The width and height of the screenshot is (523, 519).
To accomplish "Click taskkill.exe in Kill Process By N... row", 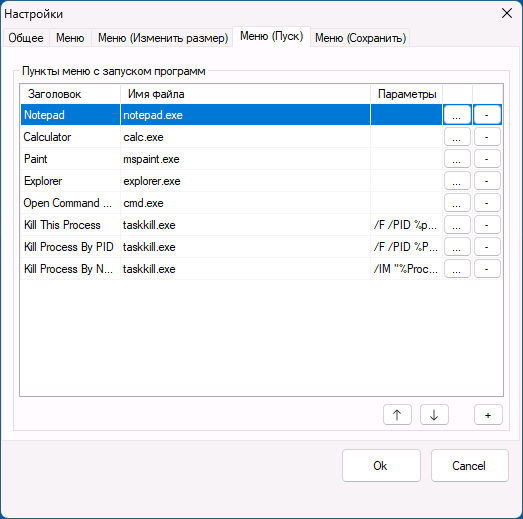I will (x=245, y=269).
